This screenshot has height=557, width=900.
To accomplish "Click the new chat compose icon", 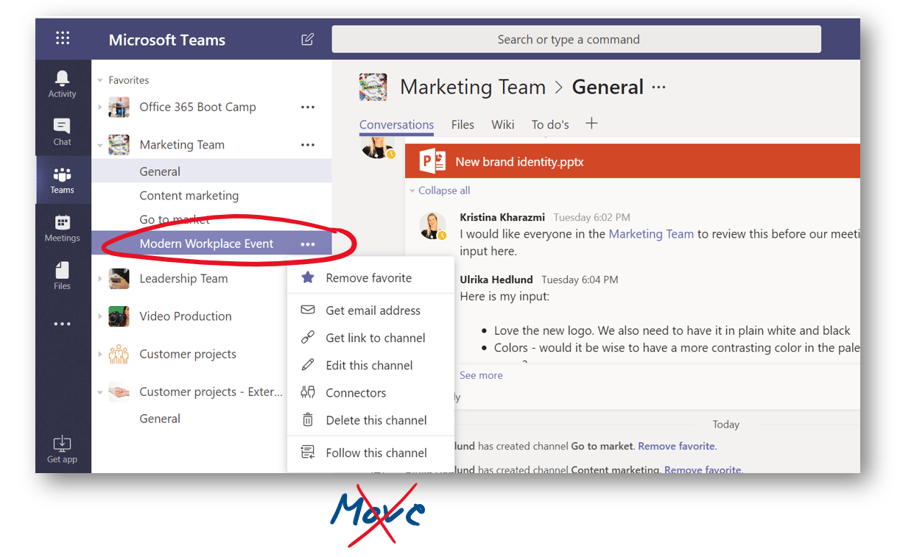I will point(308,39).
